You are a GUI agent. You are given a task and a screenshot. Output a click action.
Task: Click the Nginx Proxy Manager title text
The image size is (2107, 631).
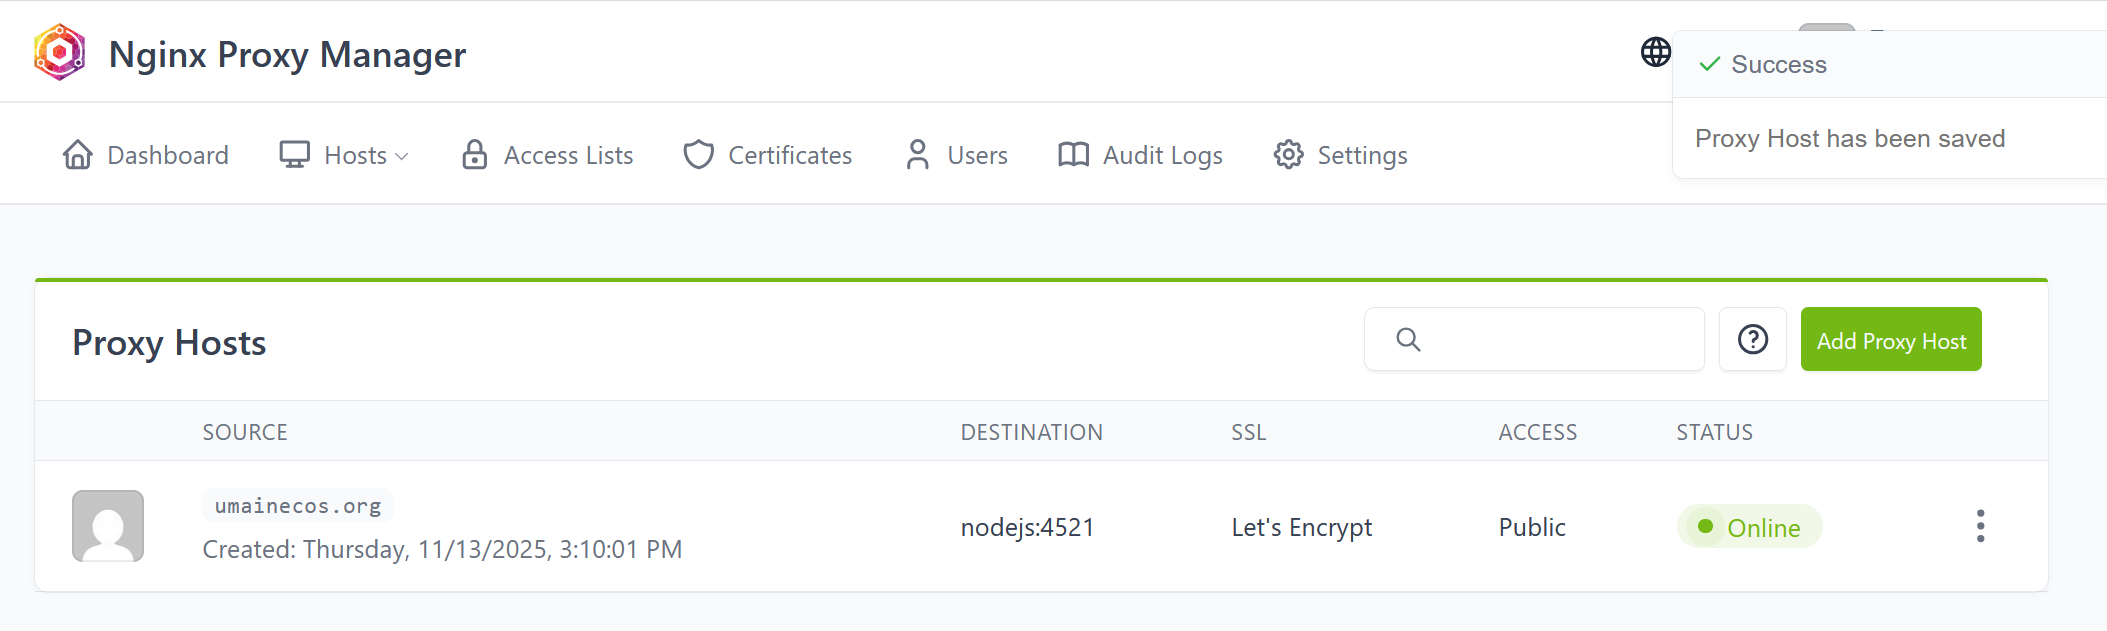287,54
